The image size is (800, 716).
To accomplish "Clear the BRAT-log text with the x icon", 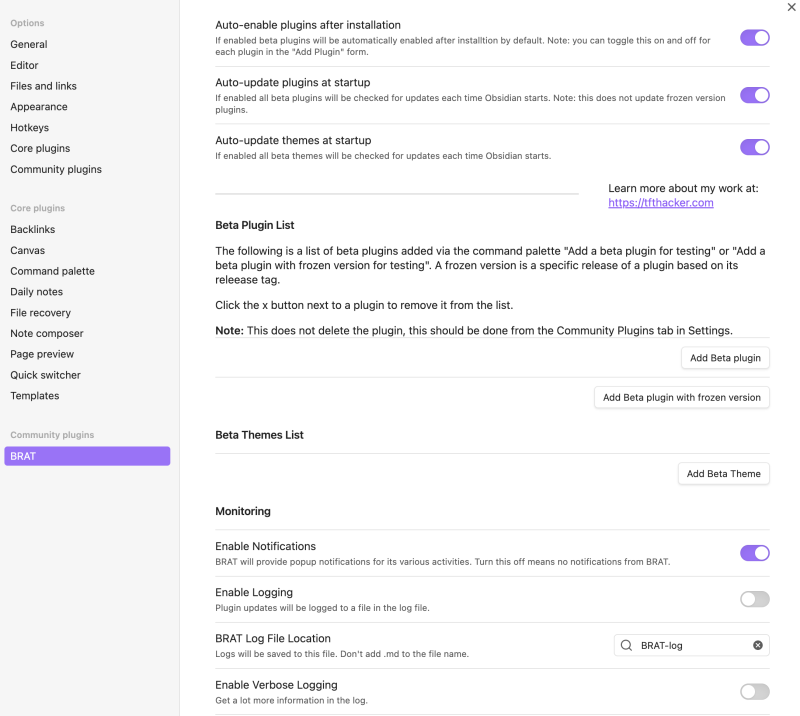I will pyautogui.click(x=757, y=645).
